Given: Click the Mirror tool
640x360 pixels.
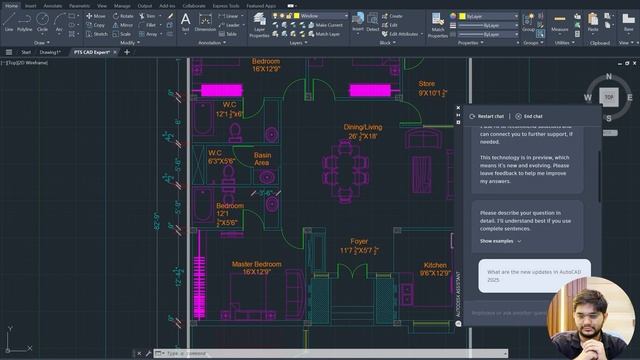Looking at the screenshot, I should click(x=122, y=25).
